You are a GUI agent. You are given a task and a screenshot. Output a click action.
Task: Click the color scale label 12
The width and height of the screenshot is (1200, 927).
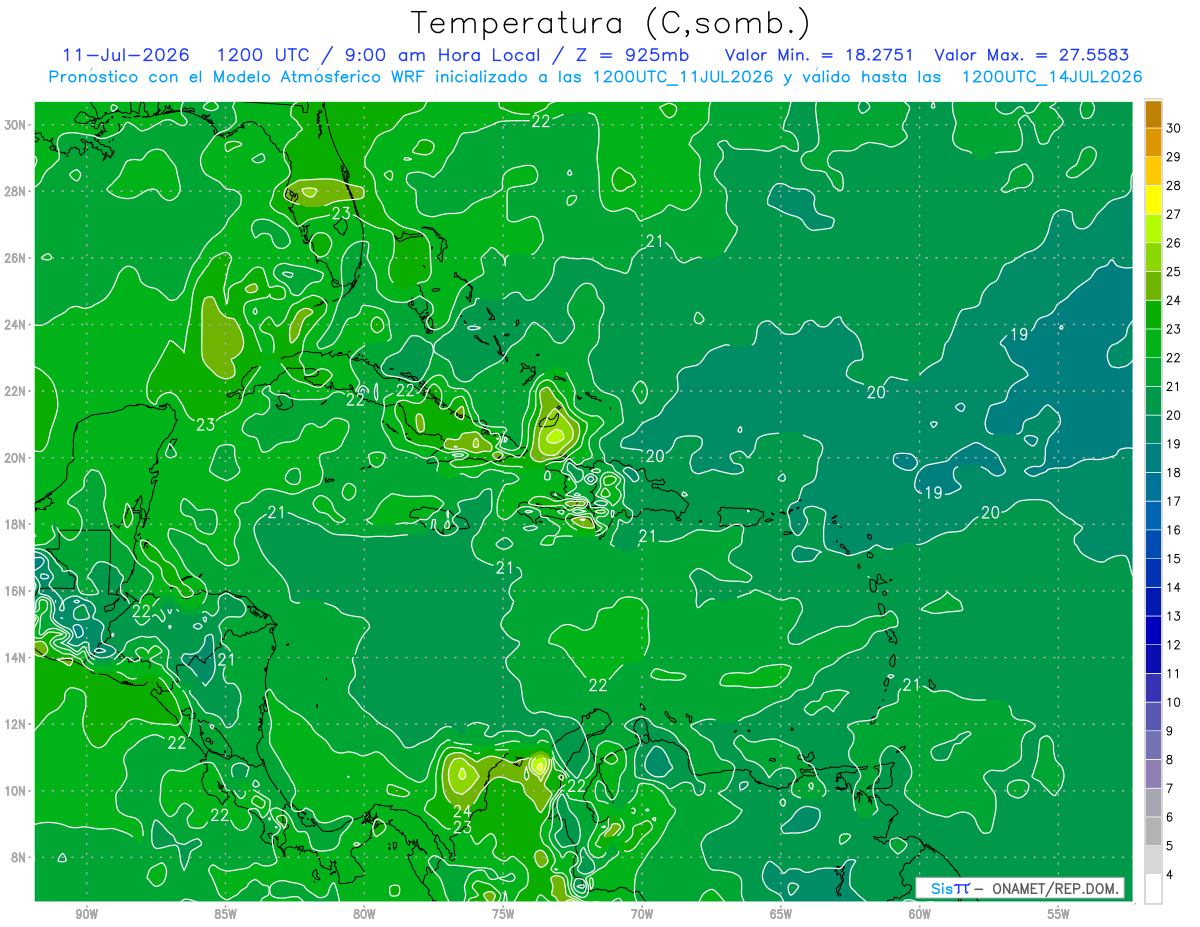[x=1174, y=645]
